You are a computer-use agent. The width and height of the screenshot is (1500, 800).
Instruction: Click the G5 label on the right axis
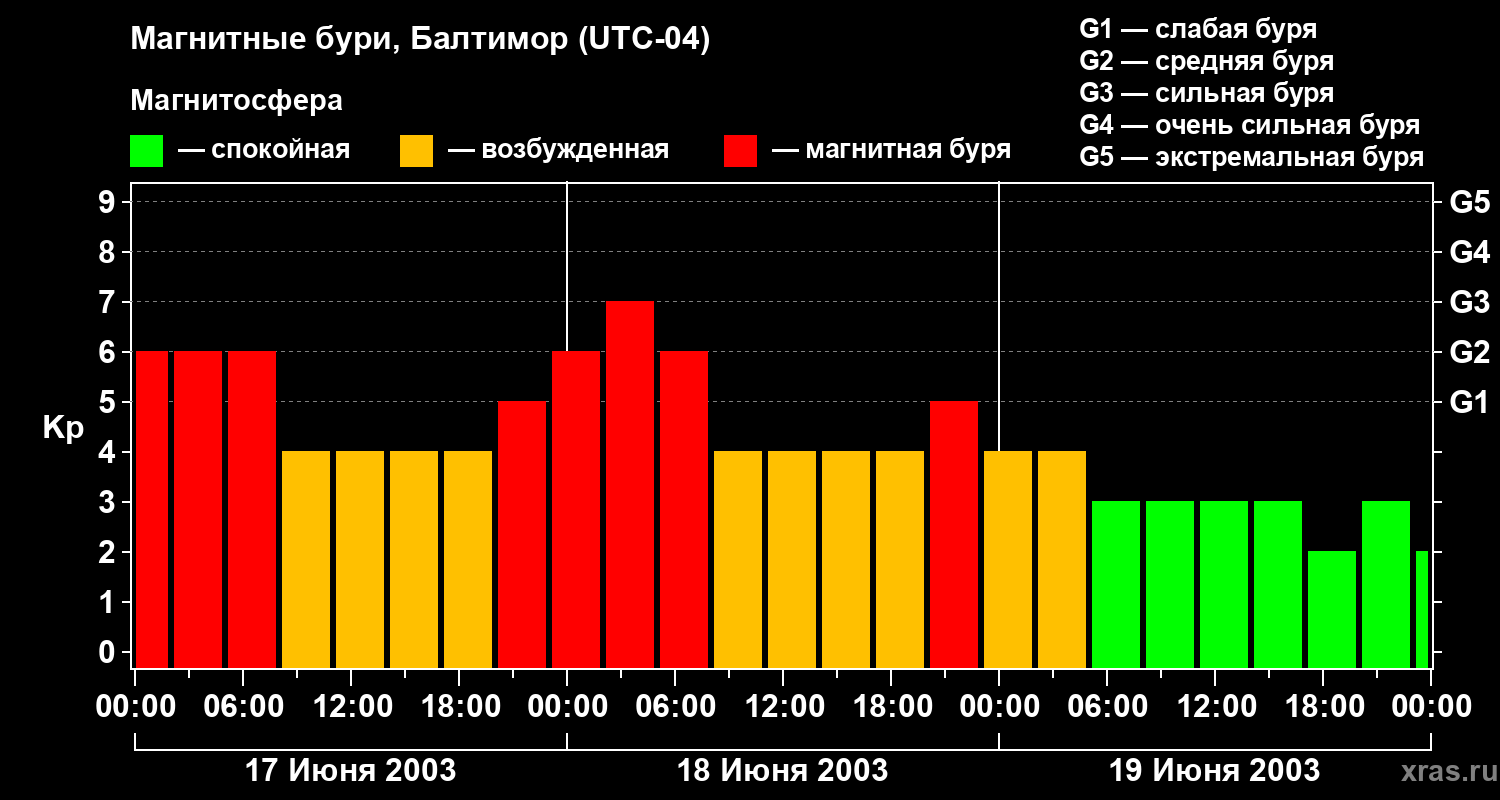point(1469,202)
